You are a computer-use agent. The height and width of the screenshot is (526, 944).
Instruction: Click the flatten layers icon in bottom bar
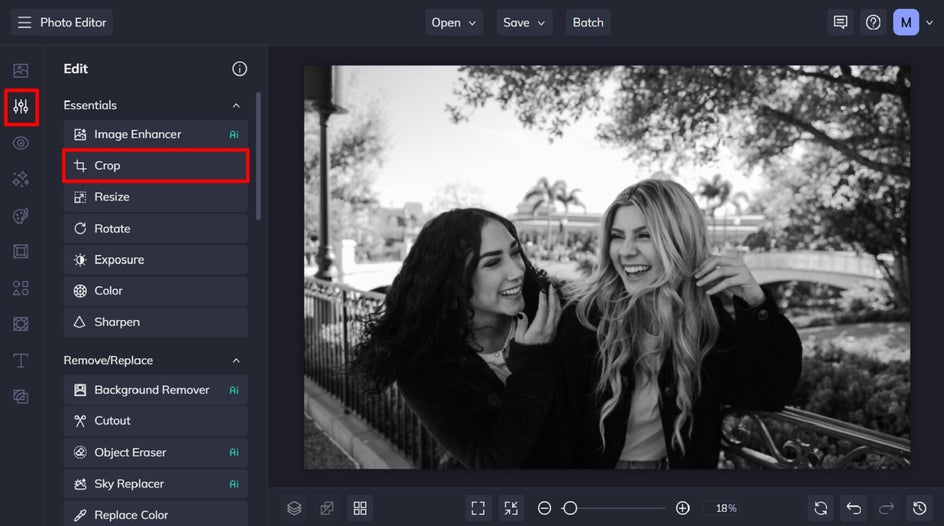[x=327, y=509]
